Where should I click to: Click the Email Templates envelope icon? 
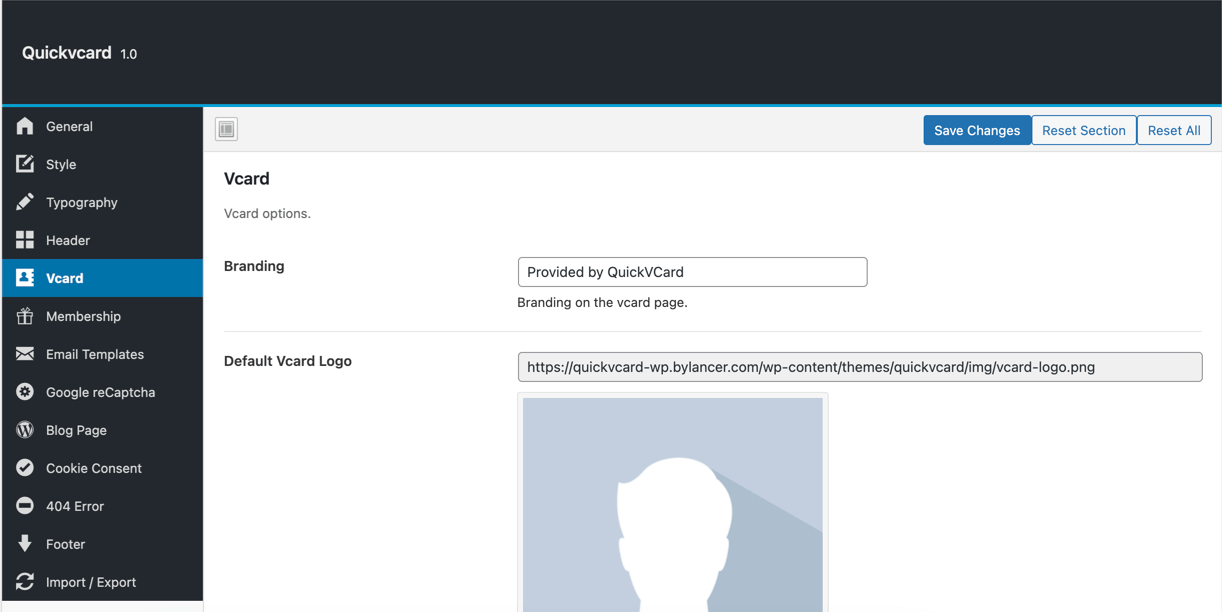point(25,354)
